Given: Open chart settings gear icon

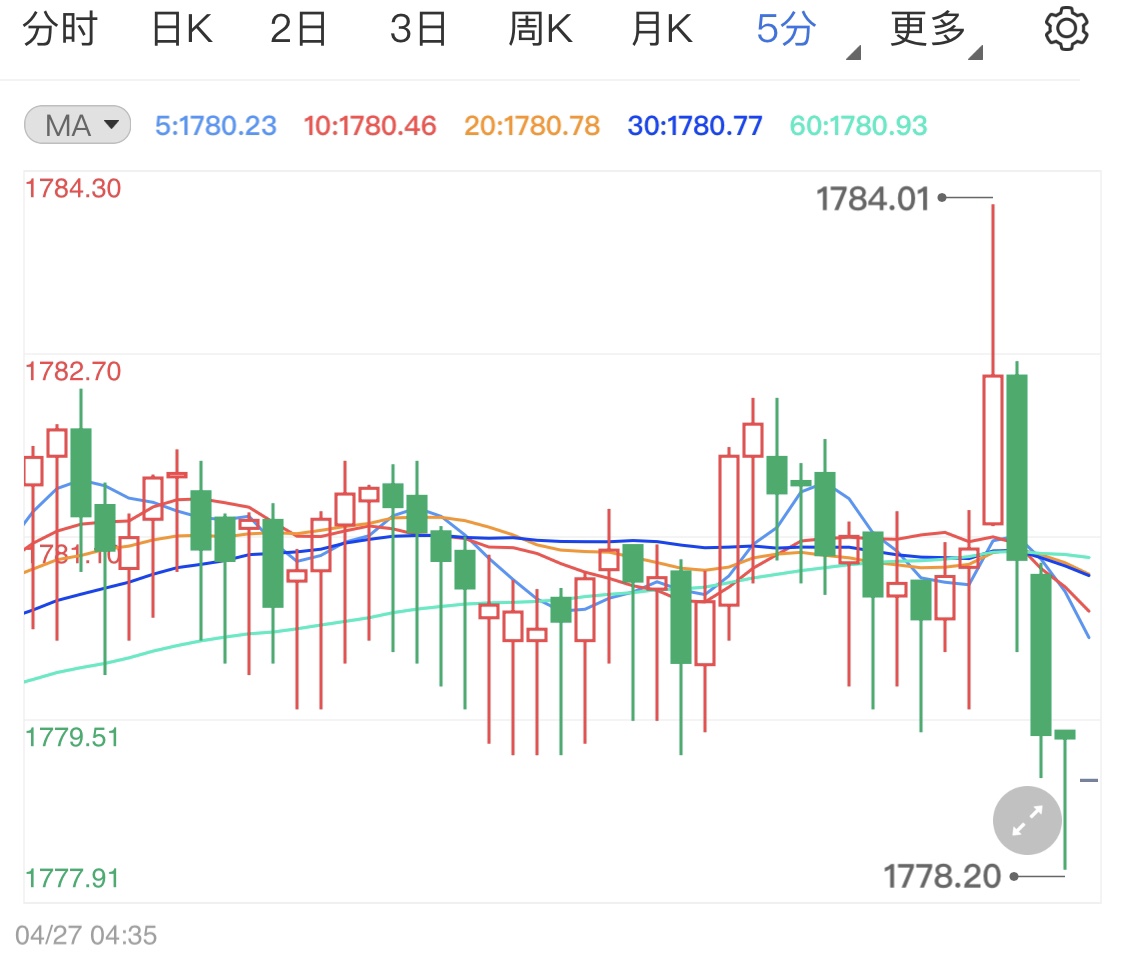Looking at the screenshot, I should (x=1066, y=29).
